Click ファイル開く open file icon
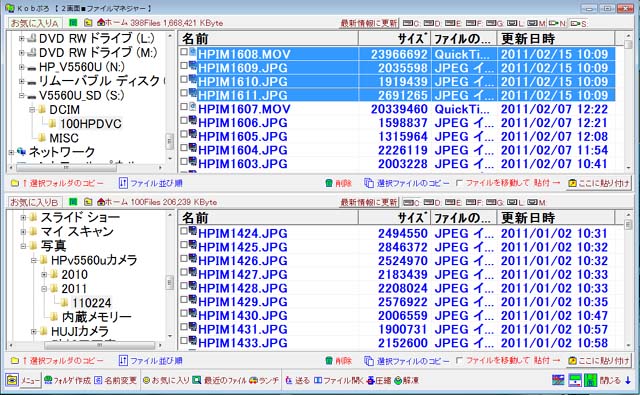Viewport: 640px width, 395px height. 318,380
